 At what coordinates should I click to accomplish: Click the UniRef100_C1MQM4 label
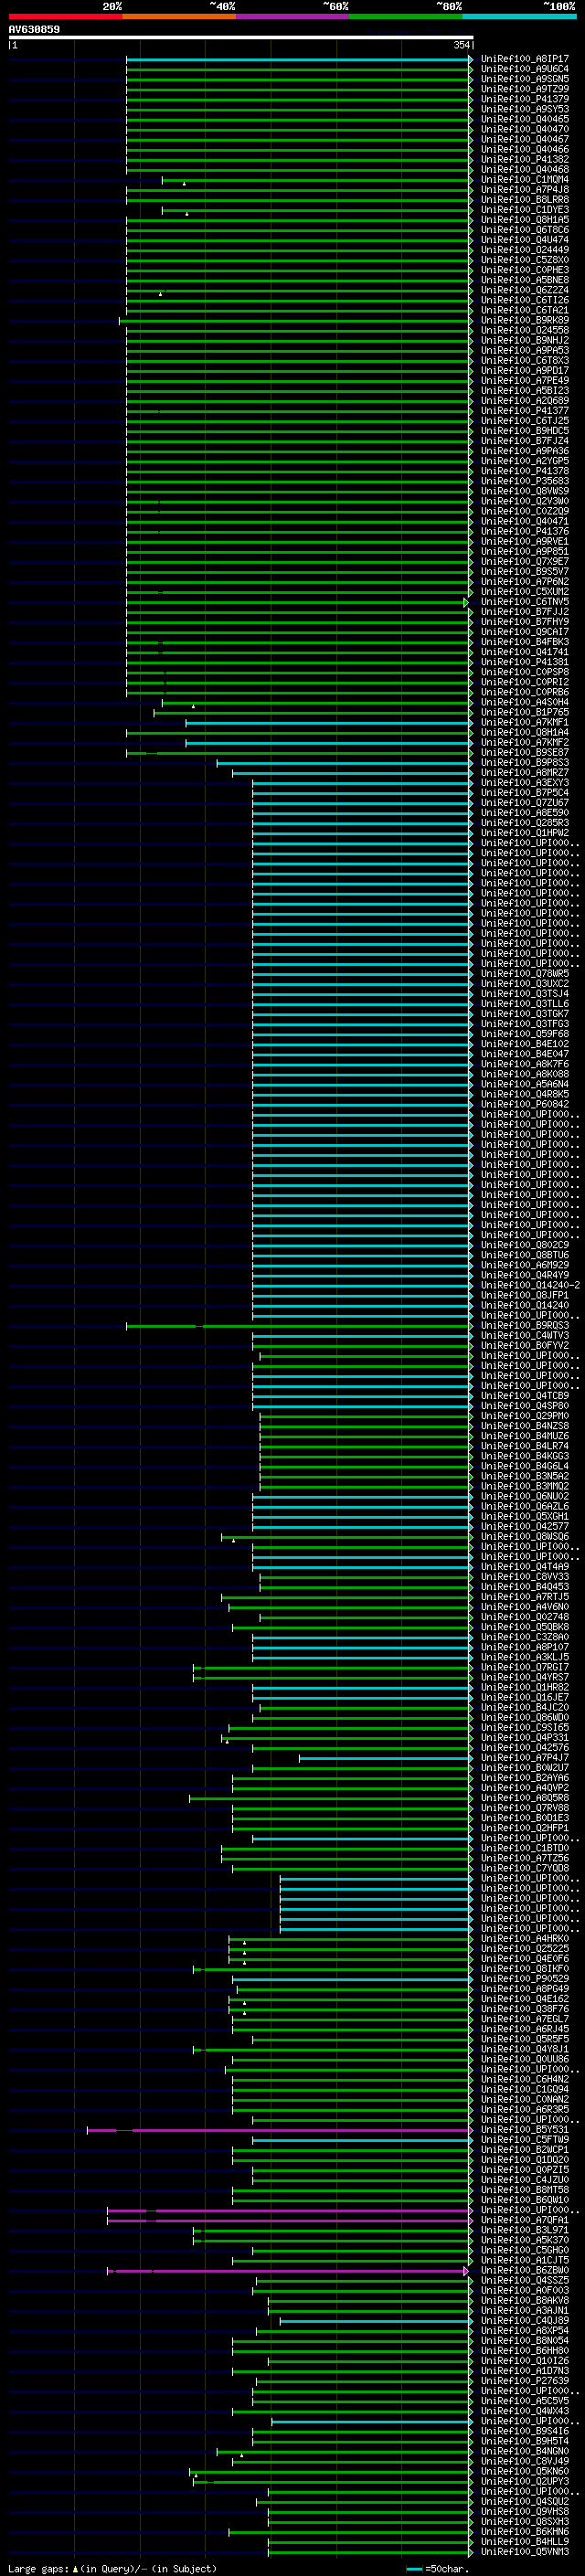coord(525,180)
